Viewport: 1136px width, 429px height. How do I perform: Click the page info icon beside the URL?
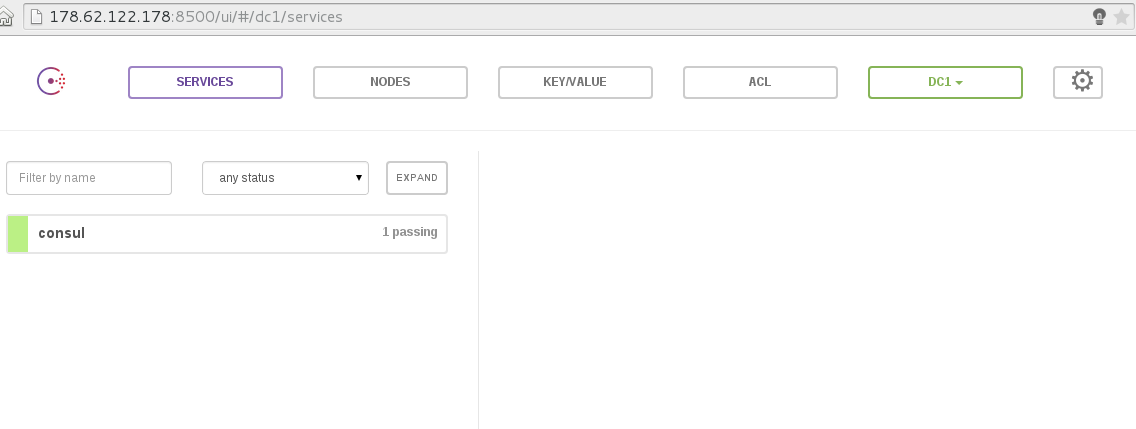[x=37, y=16]
